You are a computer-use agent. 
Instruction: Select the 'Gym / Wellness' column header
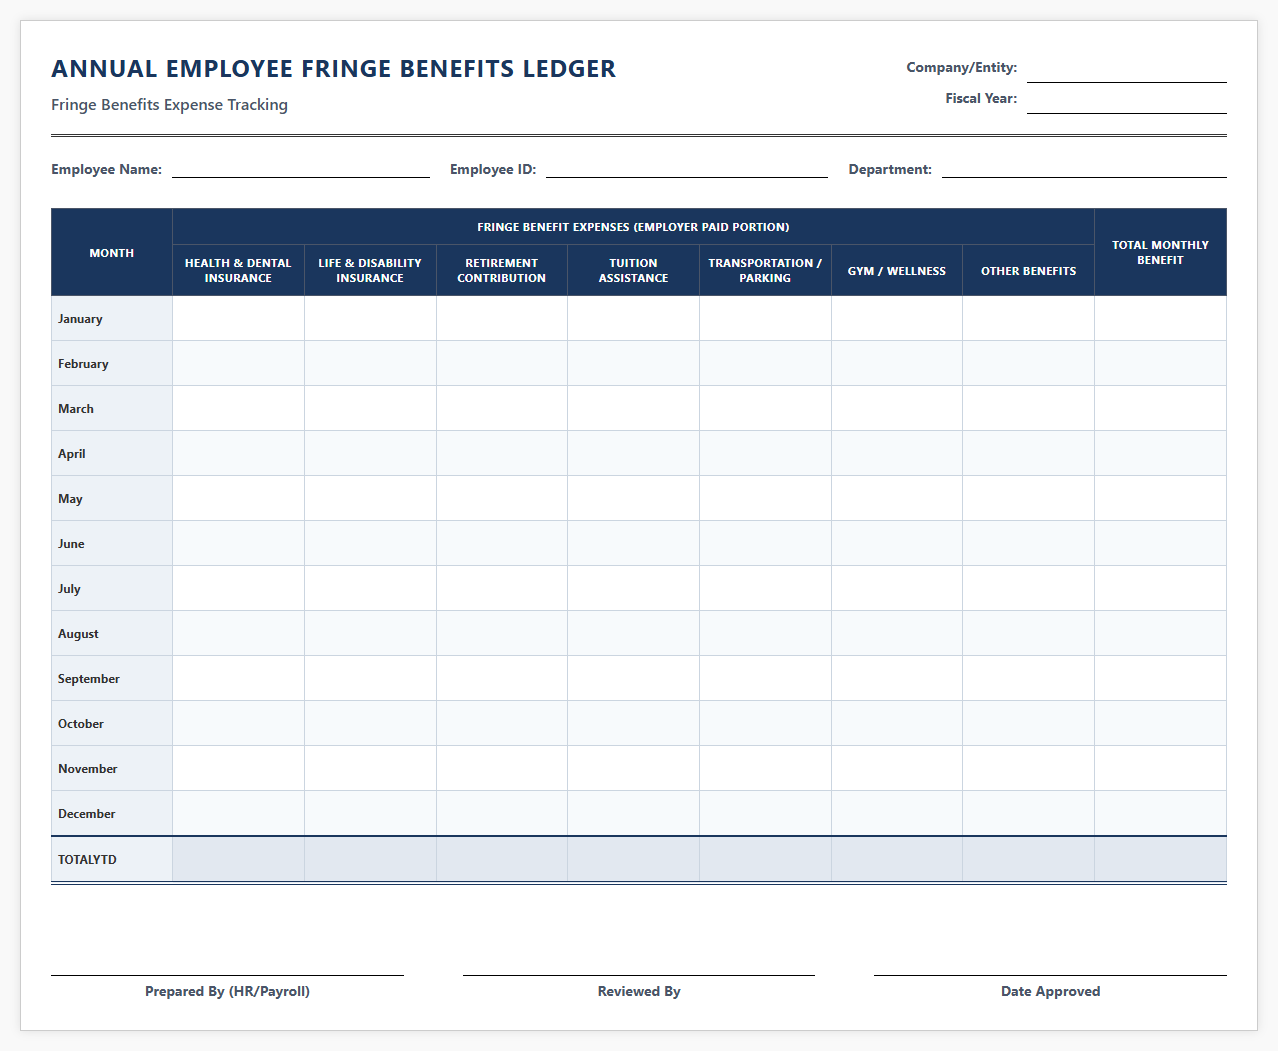pyautogui.click(x=897, y=270)
